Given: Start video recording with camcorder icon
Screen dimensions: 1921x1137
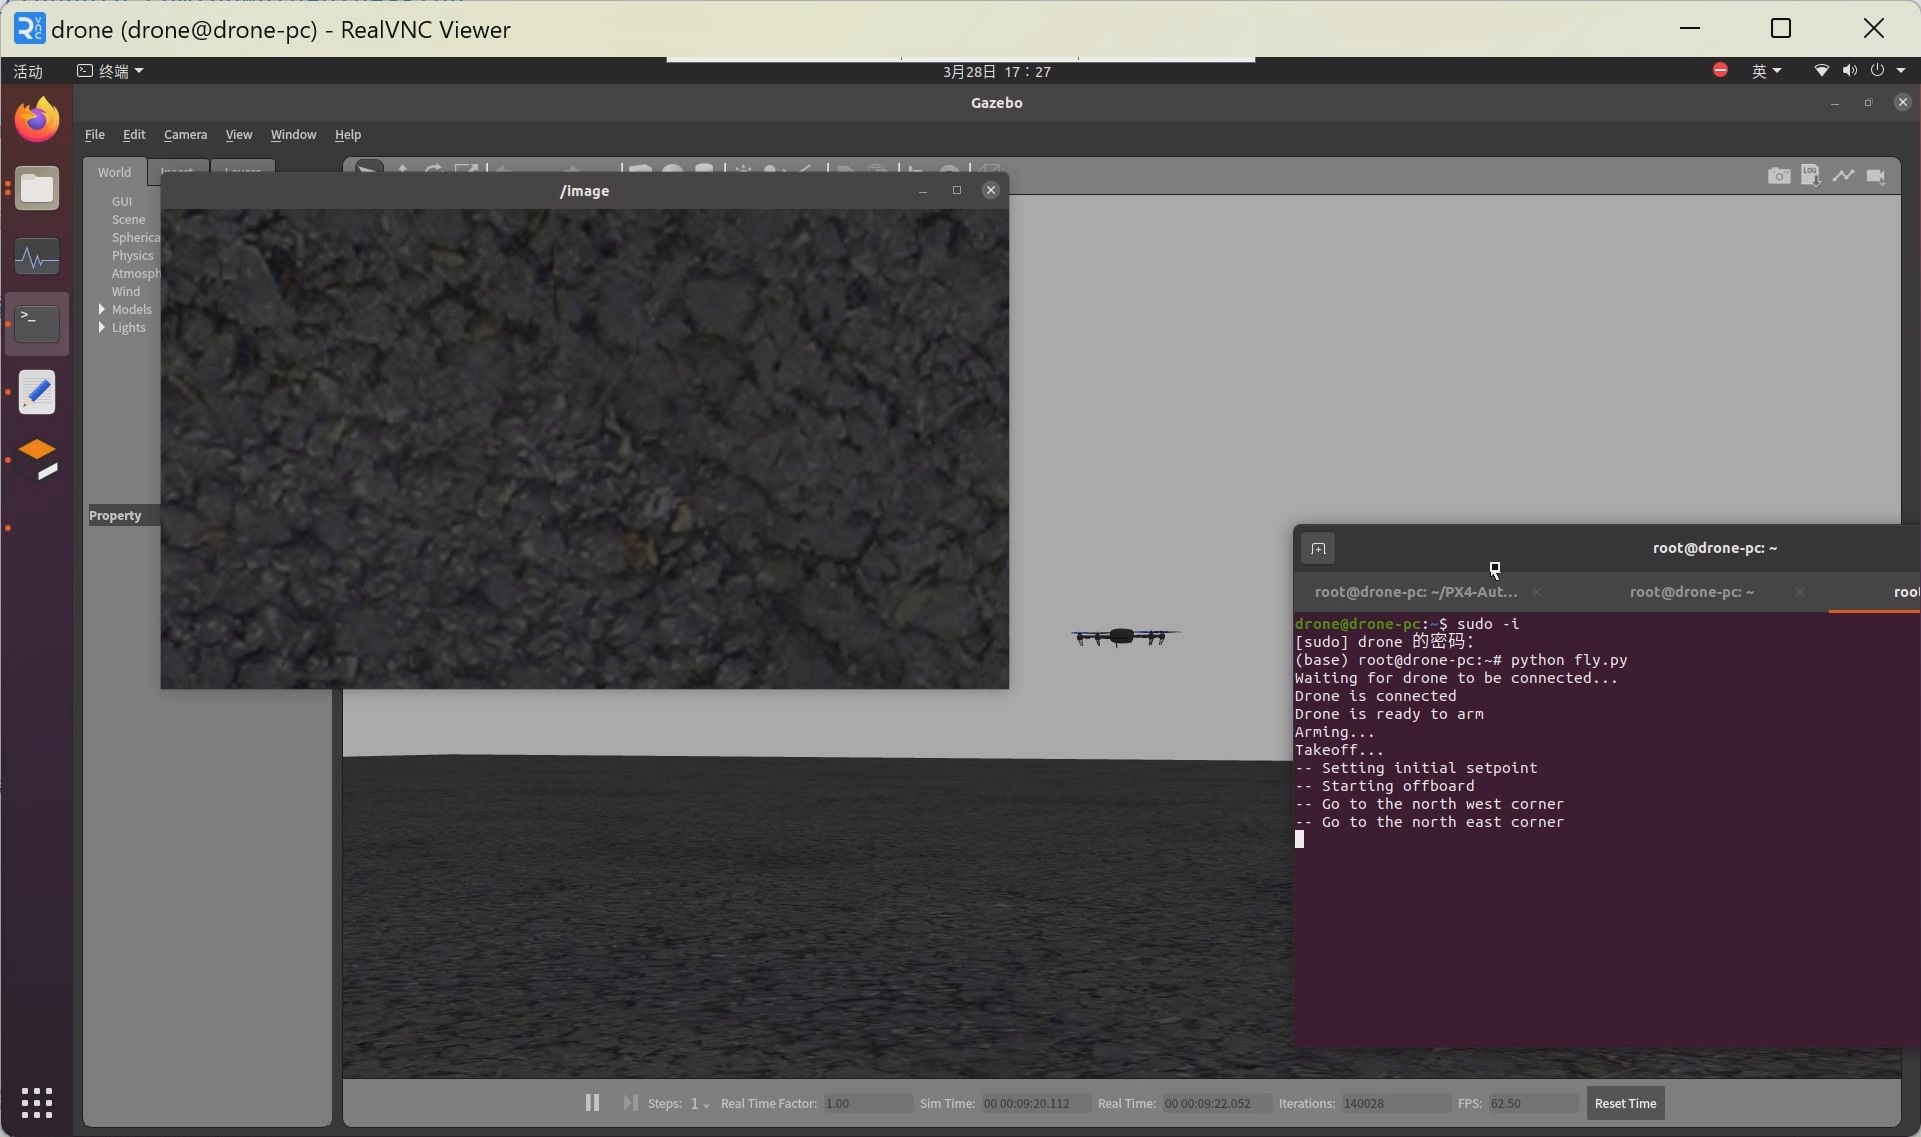Looking at the screenshot, I should 1876,176.
